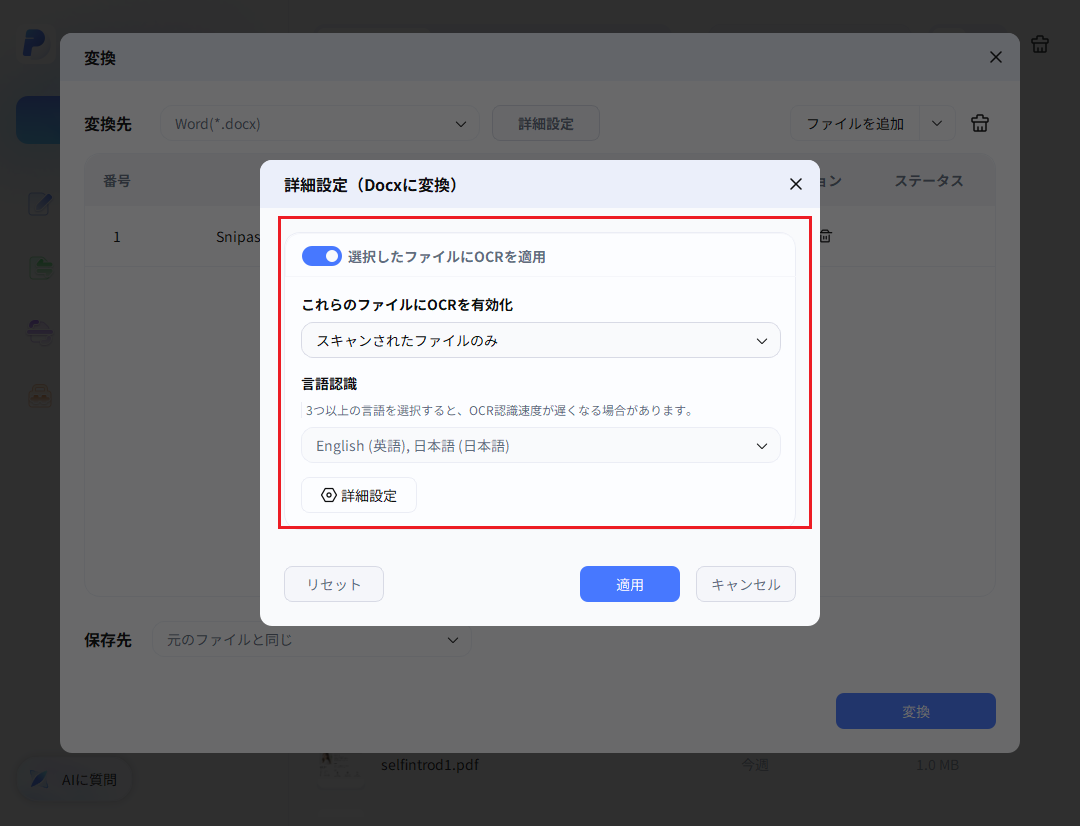Viewport: 1080px width, 826px height.
Task: Click the 番号 column header
Action: tap(116, 180)
